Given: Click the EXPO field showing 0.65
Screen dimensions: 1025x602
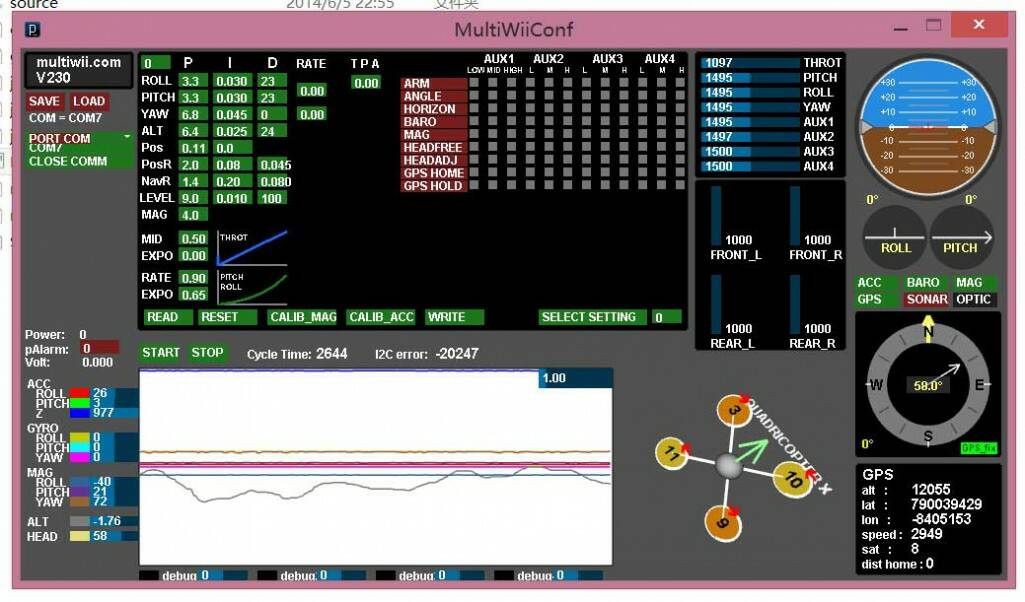Looking at the screenshot, I should [193, 295].
